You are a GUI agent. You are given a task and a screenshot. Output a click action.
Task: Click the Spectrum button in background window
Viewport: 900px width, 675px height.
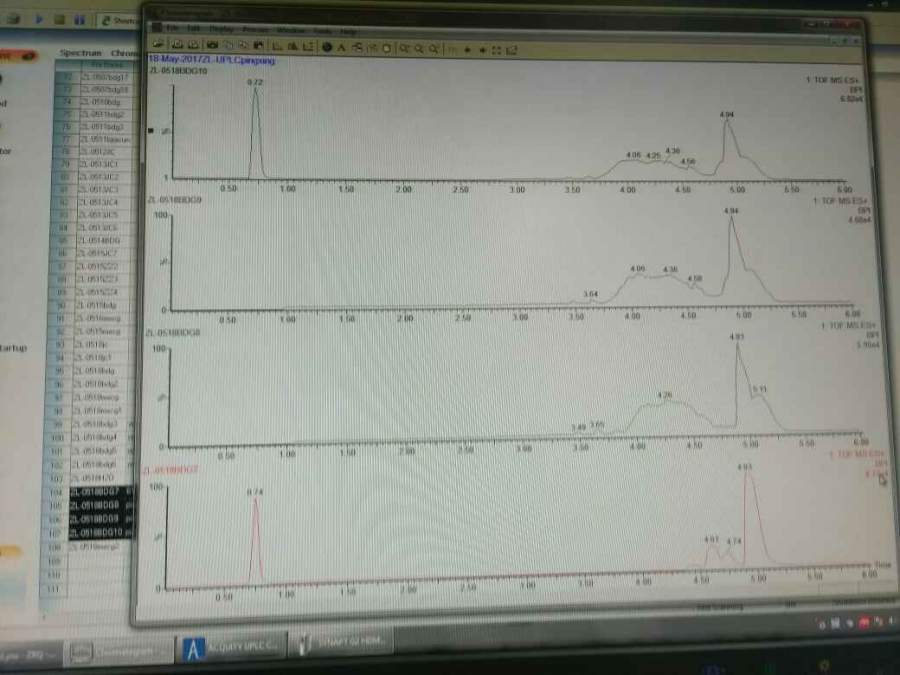80,53
